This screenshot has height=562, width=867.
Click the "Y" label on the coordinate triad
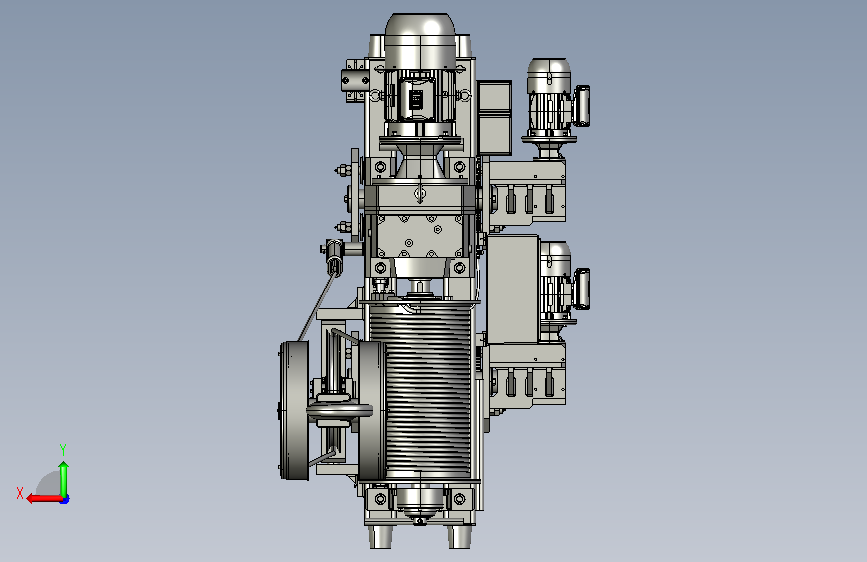coord(63,450)
